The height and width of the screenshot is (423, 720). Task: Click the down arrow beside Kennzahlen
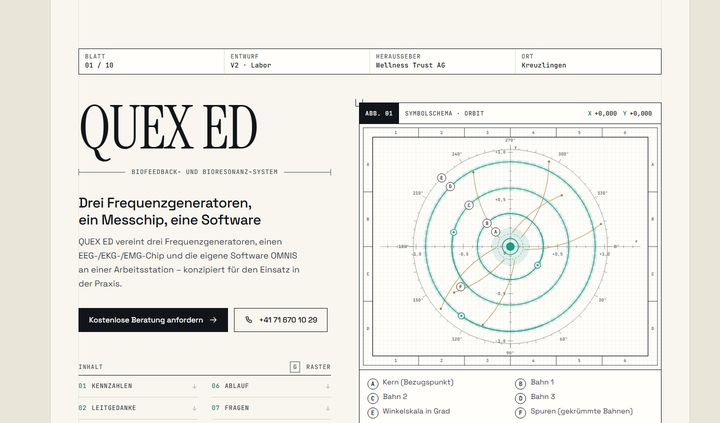click(x=194, y=386)
